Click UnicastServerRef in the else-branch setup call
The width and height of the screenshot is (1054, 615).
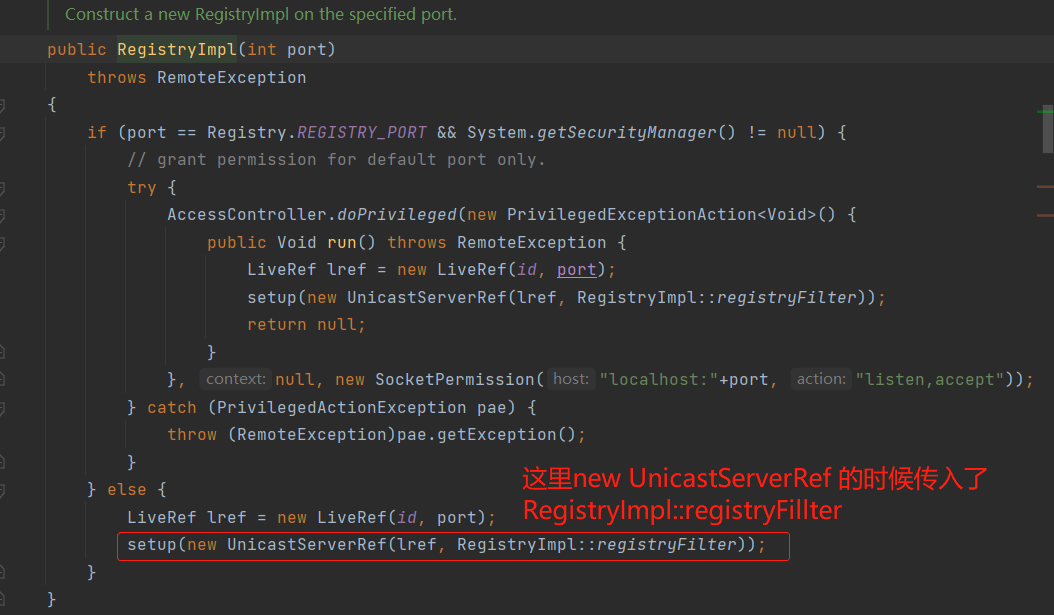click(x=307, y=544)
